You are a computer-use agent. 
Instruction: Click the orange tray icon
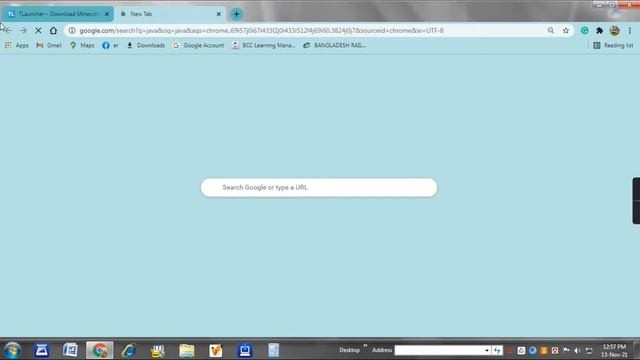point(544,350)
